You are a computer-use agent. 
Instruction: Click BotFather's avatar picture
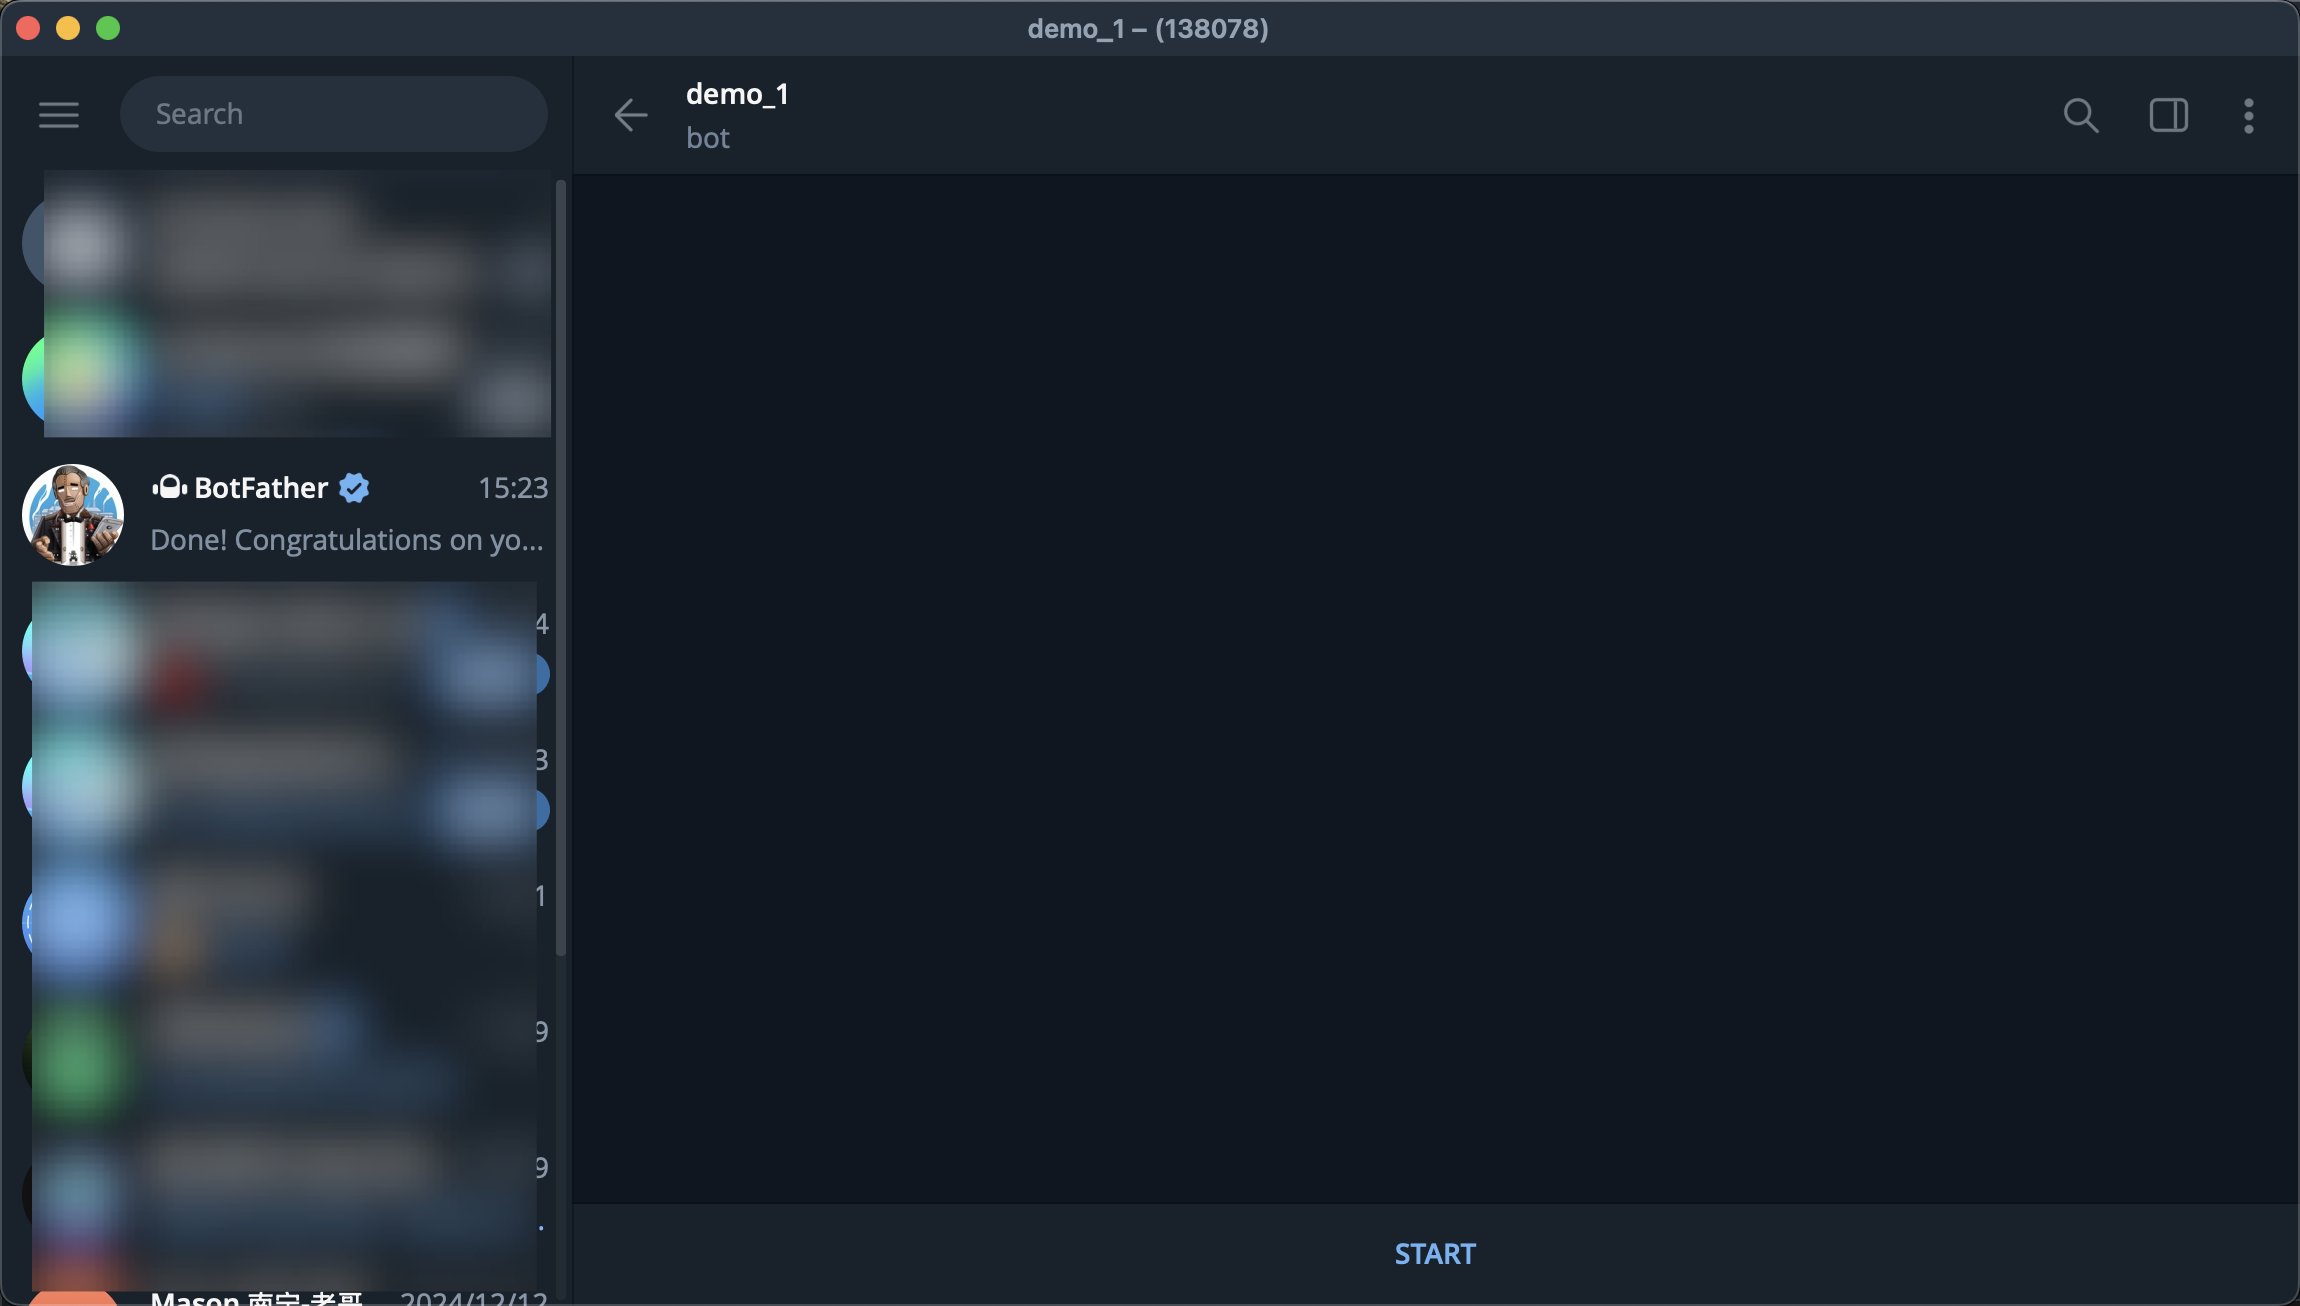click(73, 514)
